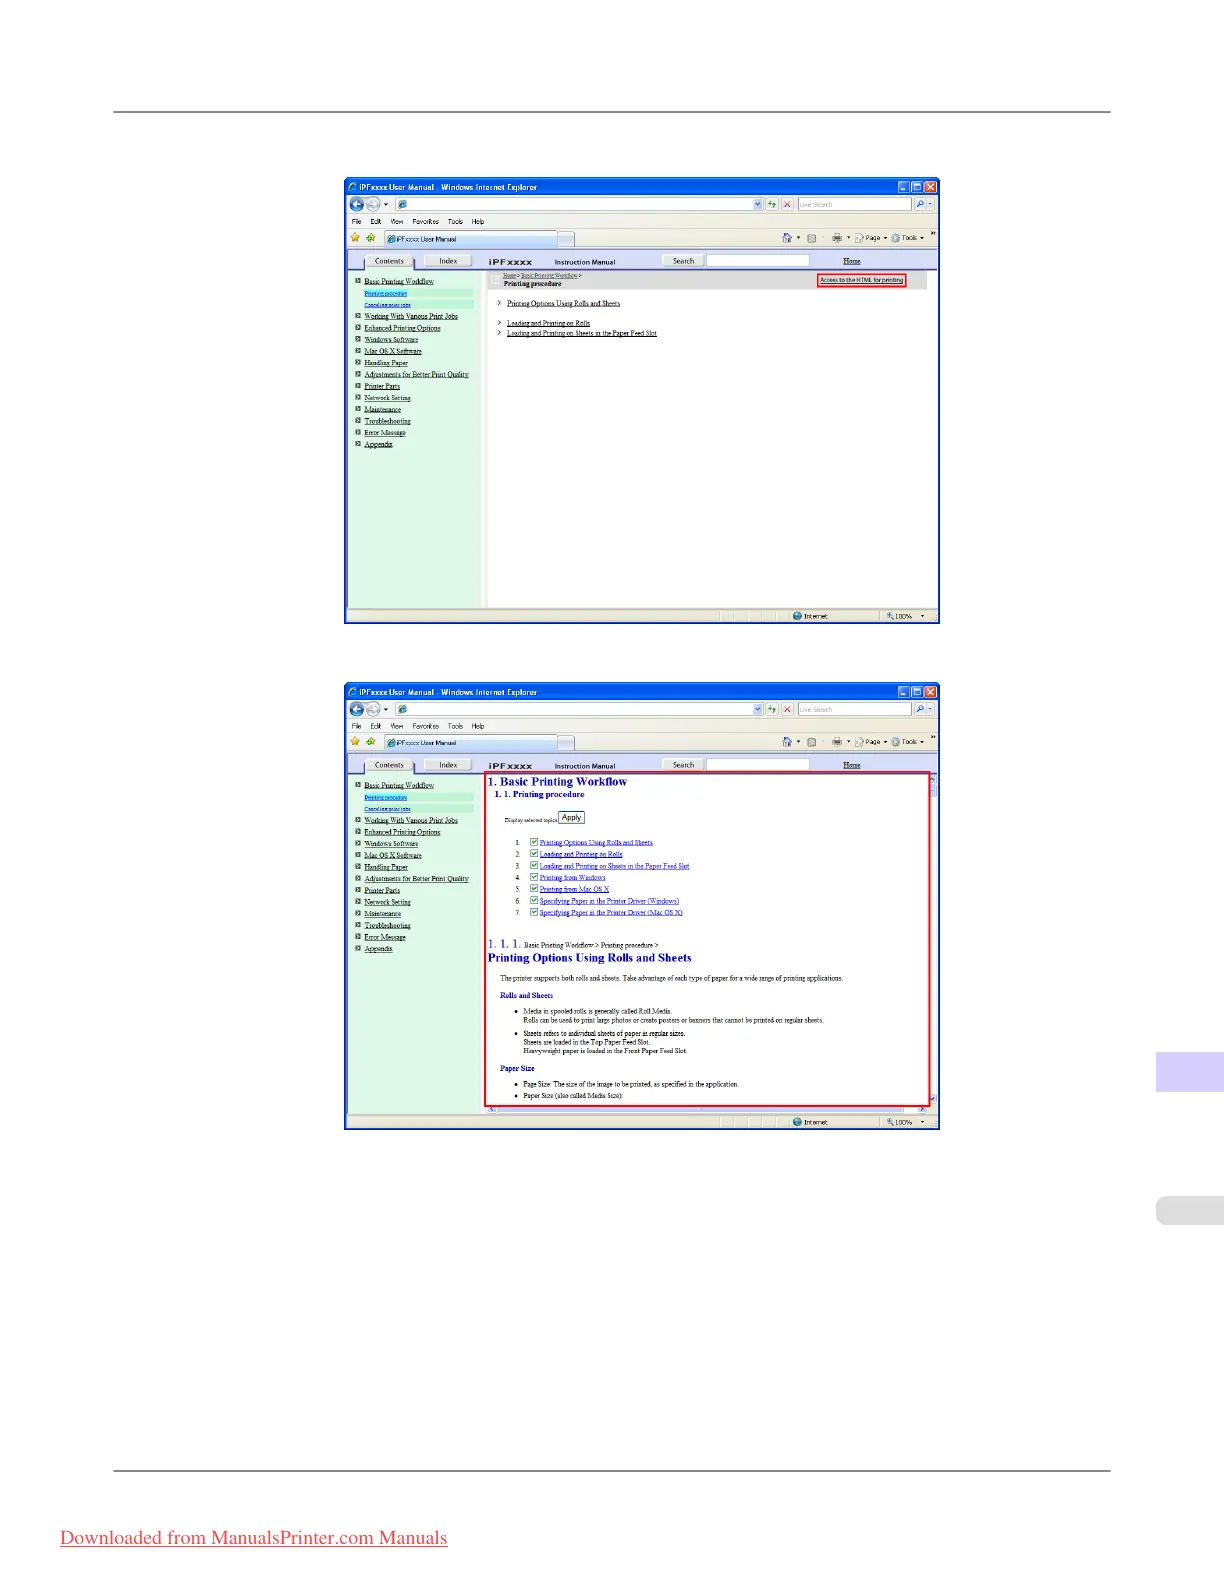Click the Live Search box in the lower browser
Viewport: 1224px width, 1584px height.
[854, 709]
